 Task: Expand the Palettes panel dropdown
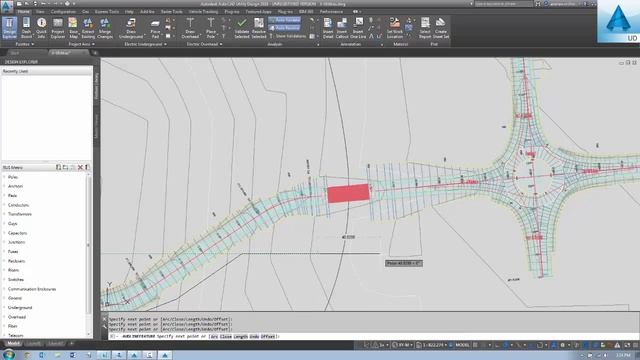click(24, 44)
